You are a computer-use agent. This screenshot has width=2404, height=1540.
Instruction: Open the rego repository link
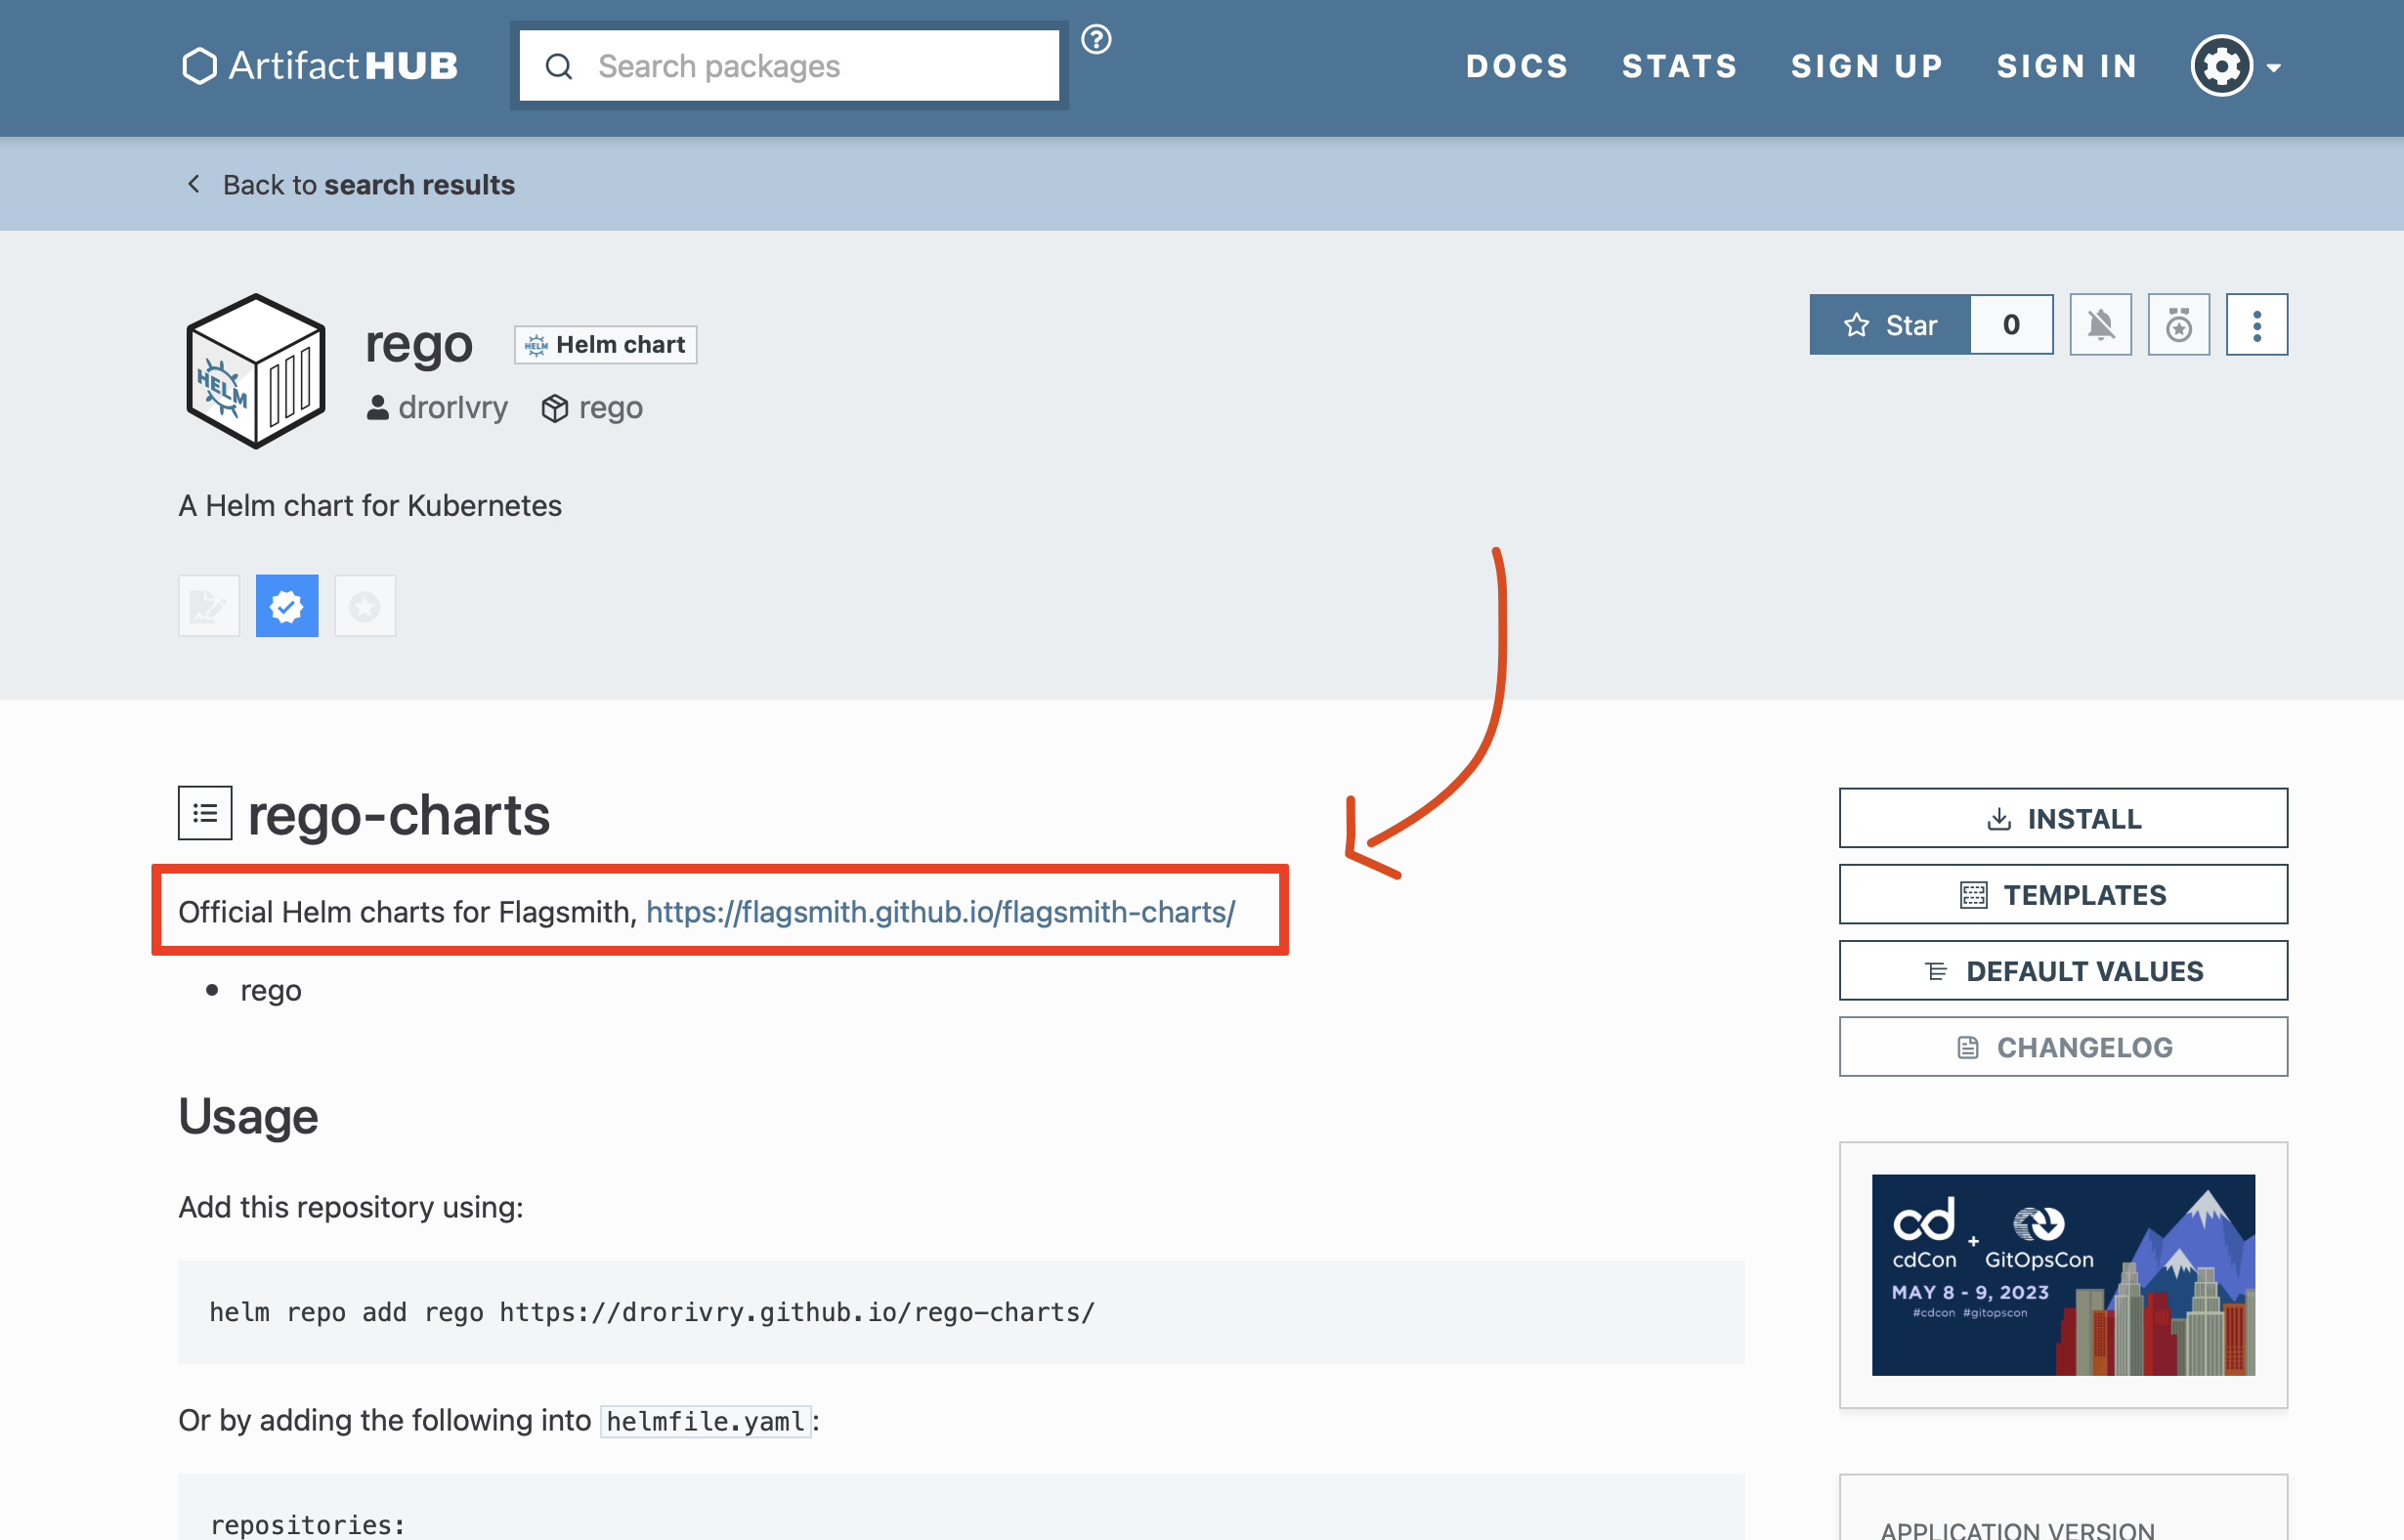coord(592,408)
